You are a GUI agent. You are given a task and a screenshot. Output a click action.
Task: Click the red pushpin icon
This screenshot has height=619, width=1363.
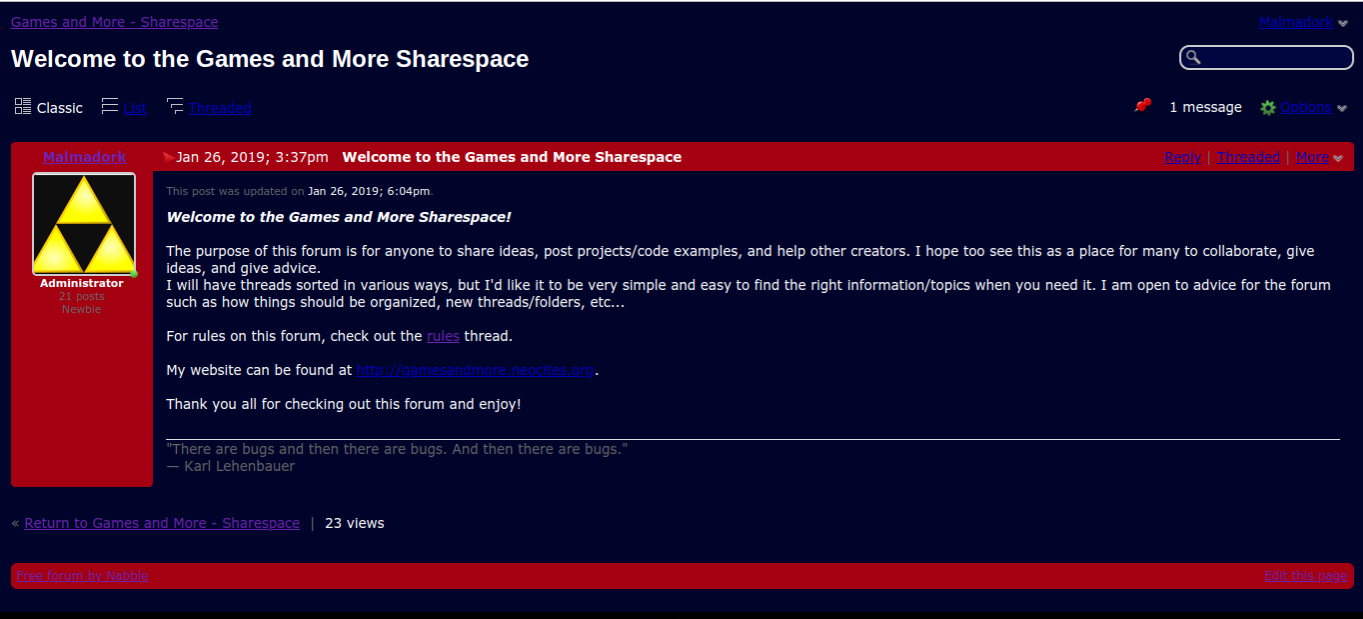coord(1142,105)
